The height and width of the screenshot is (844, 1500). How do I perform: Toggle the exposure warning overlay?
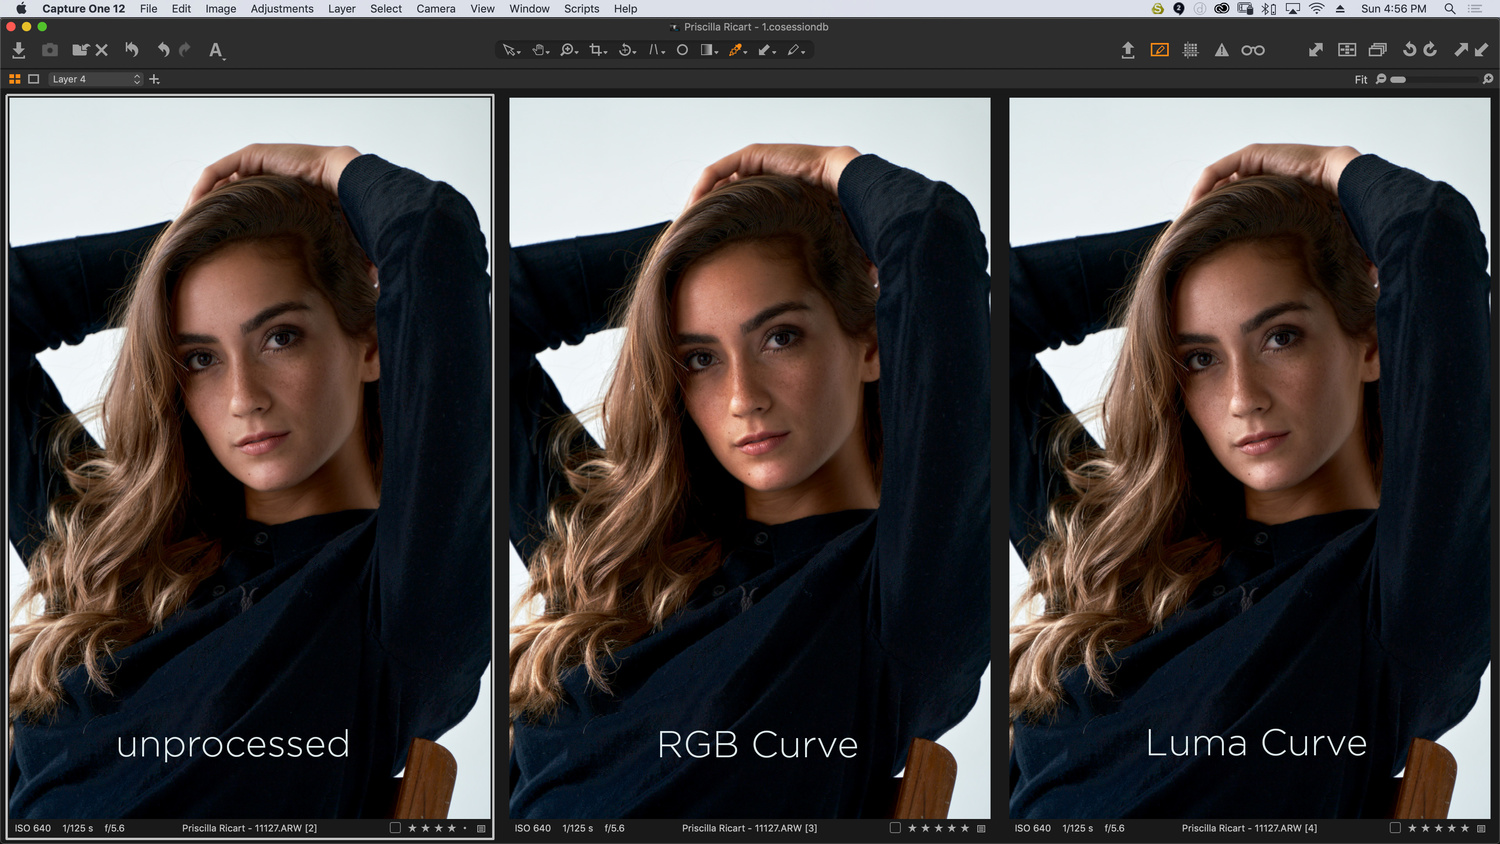1221,49
